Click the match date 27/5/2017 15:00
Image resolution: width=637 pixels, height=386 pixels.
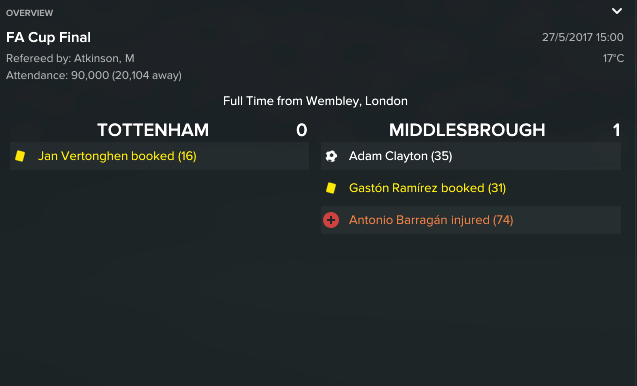pos(583,37)
